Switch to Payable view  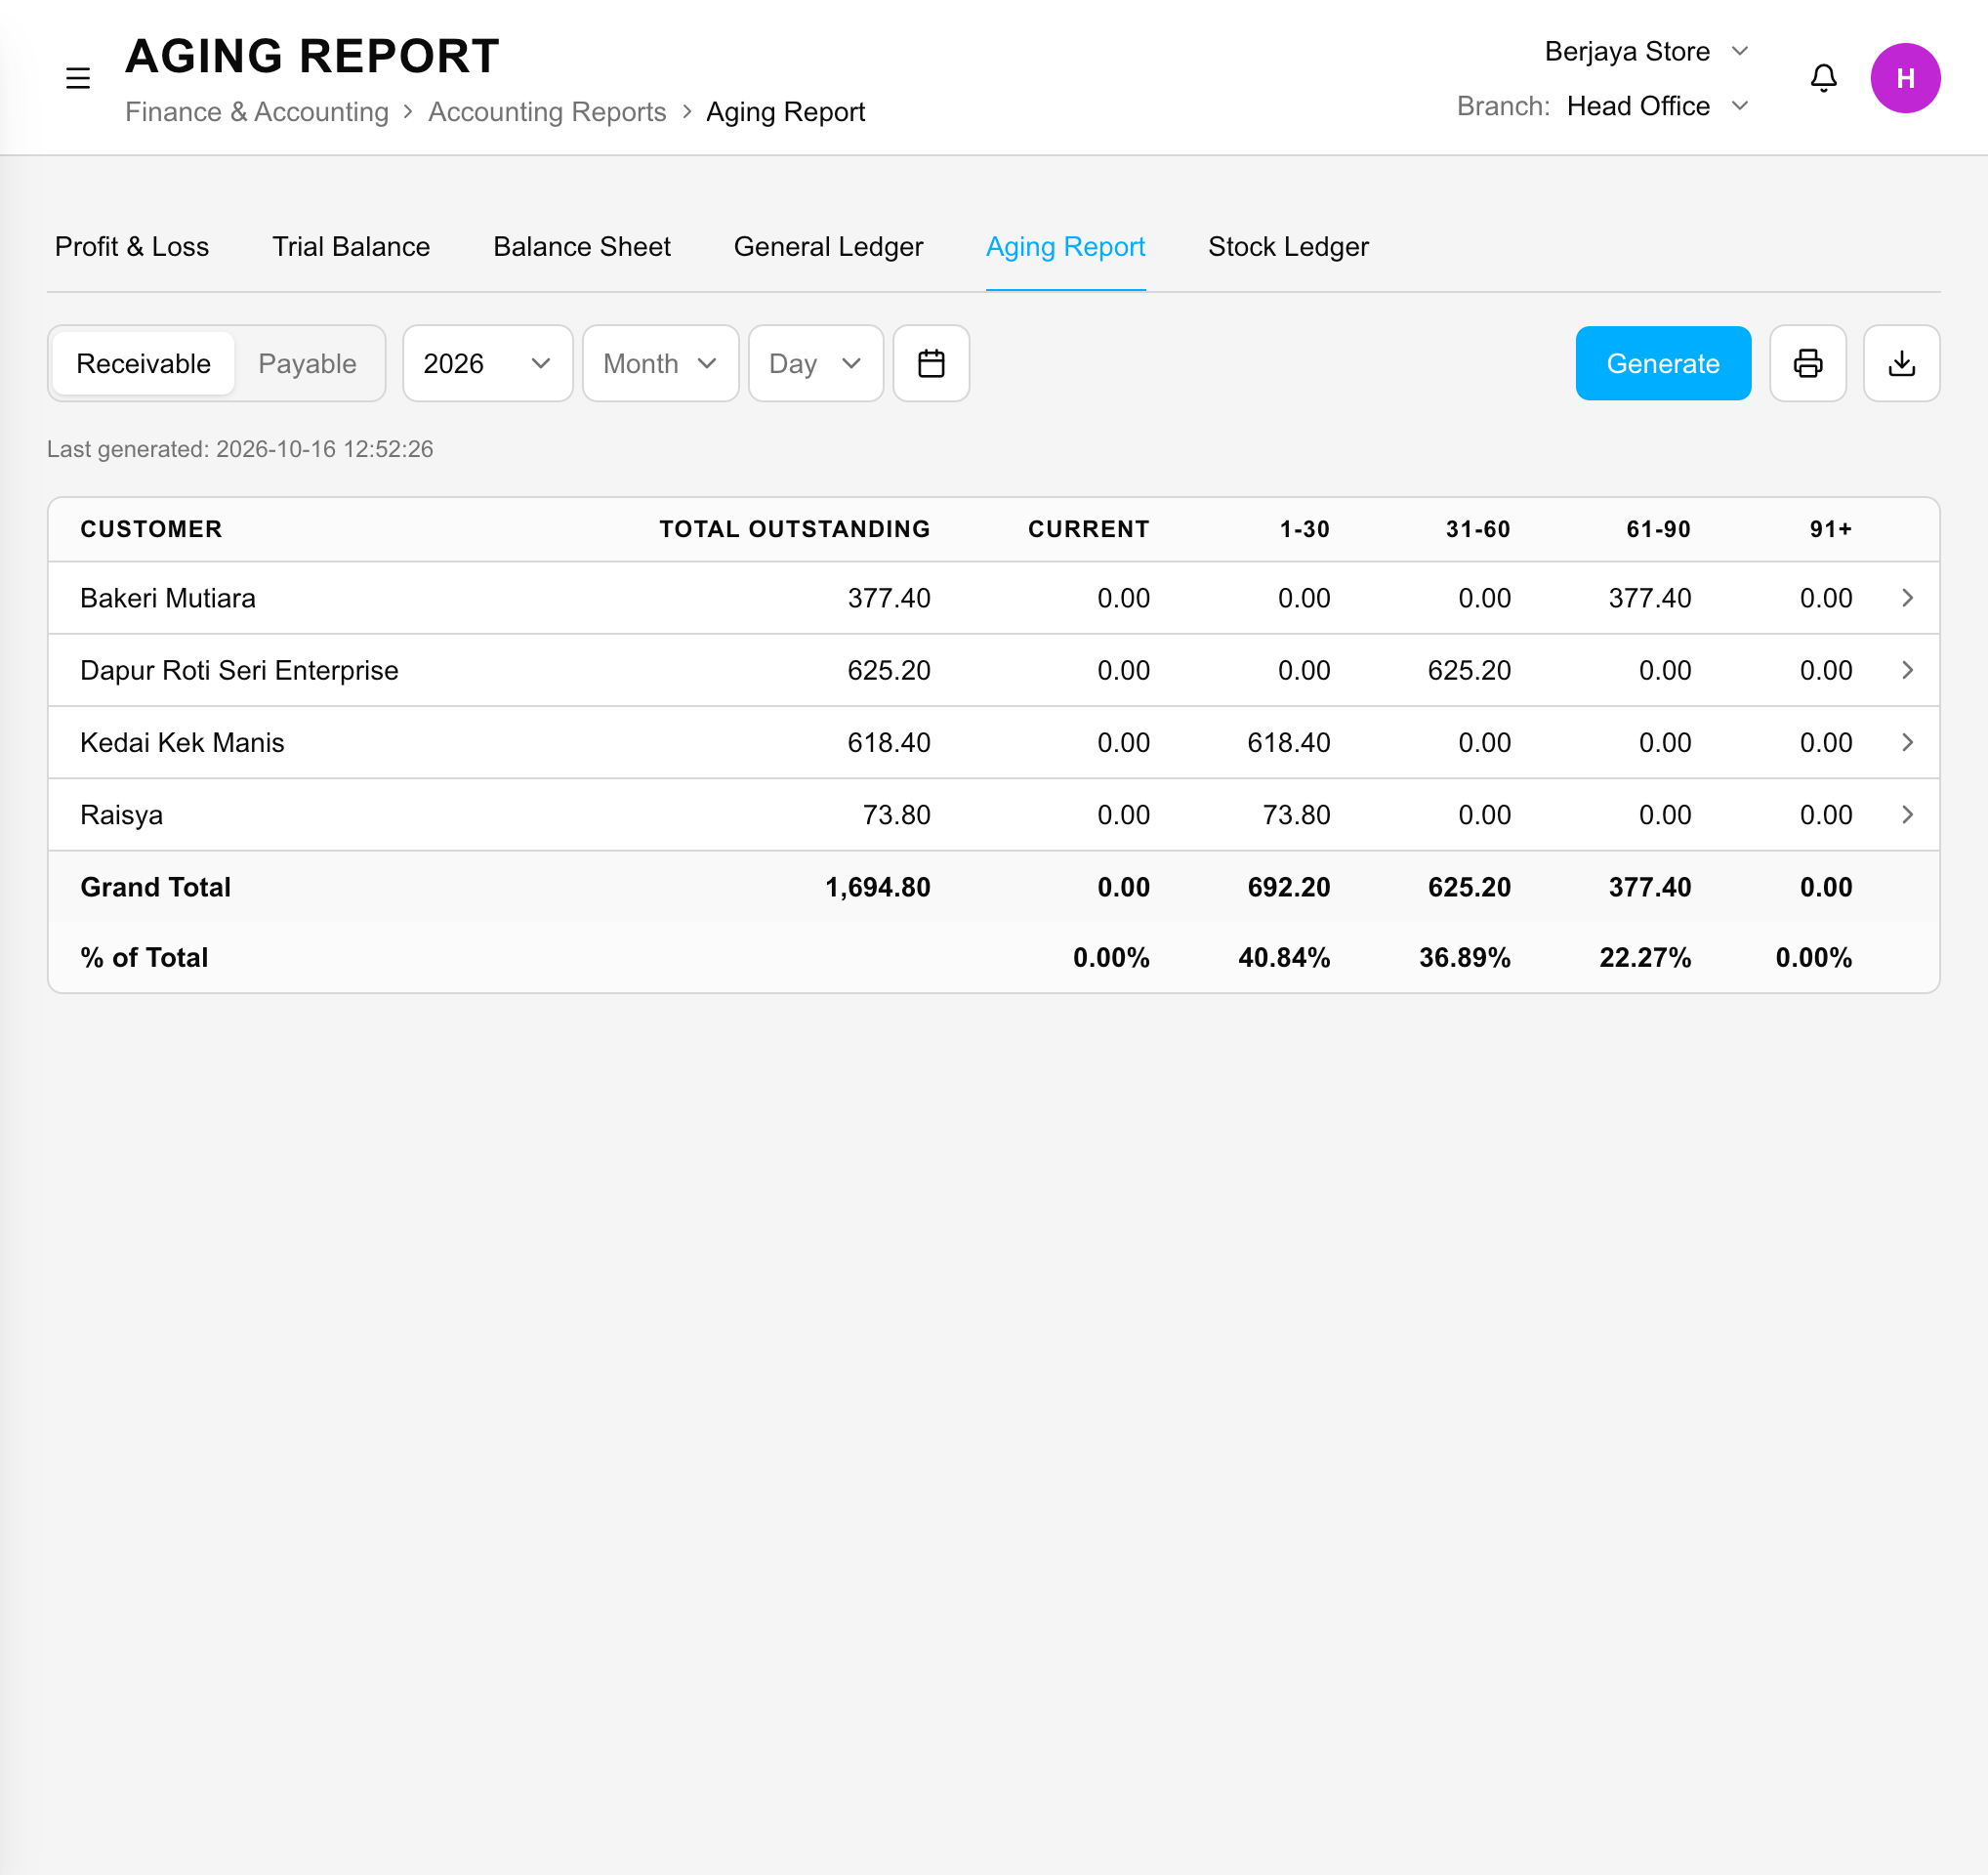pos(307,363)
